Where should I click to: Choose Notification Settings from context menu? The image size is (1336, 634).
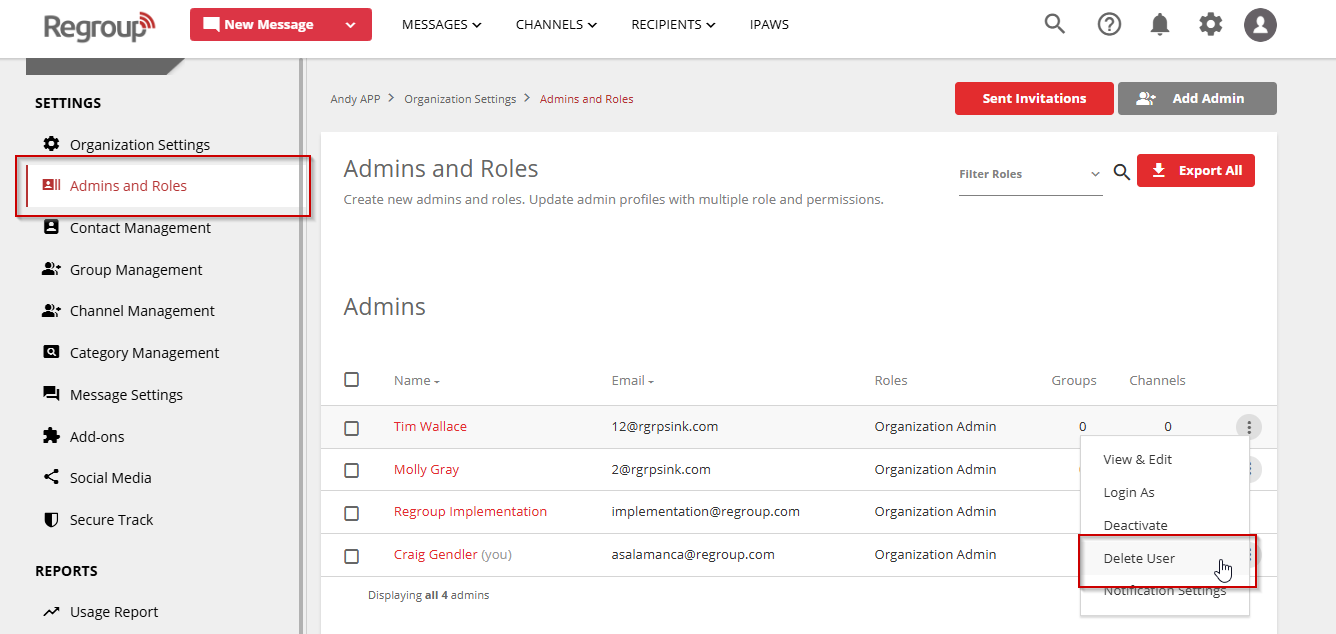tap(1165, 591)
